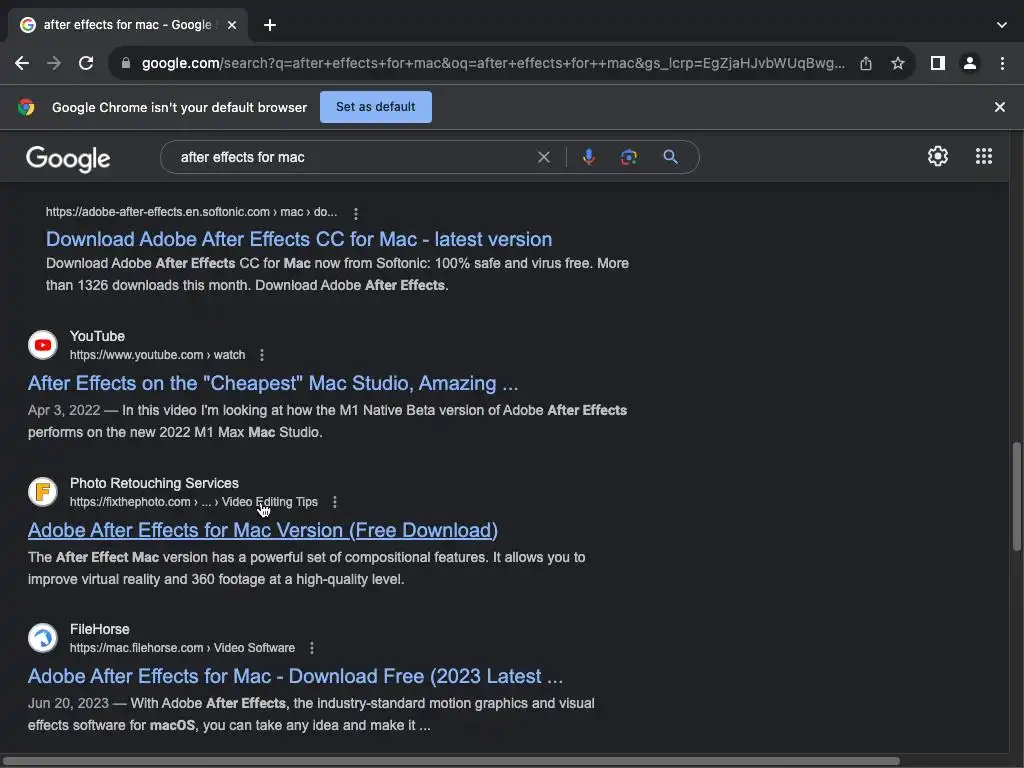Submit search with magnifying glass
Viewport: 1024px width, 768px height.
tap(670, 157)
